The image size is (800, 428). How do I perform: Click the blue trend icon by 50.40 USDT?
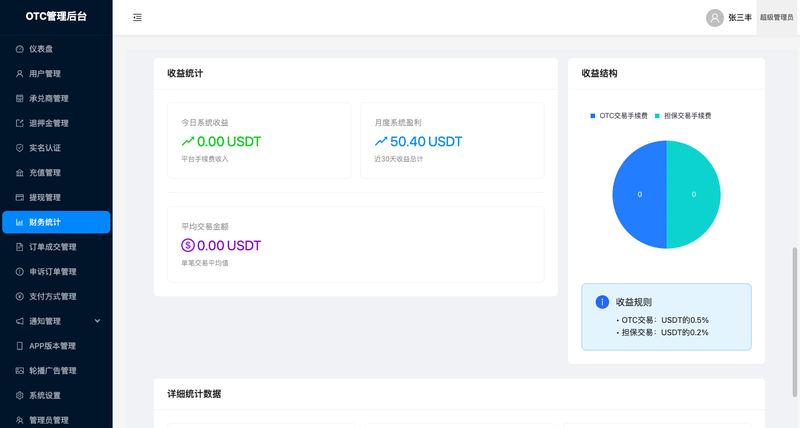pos(381,141)
